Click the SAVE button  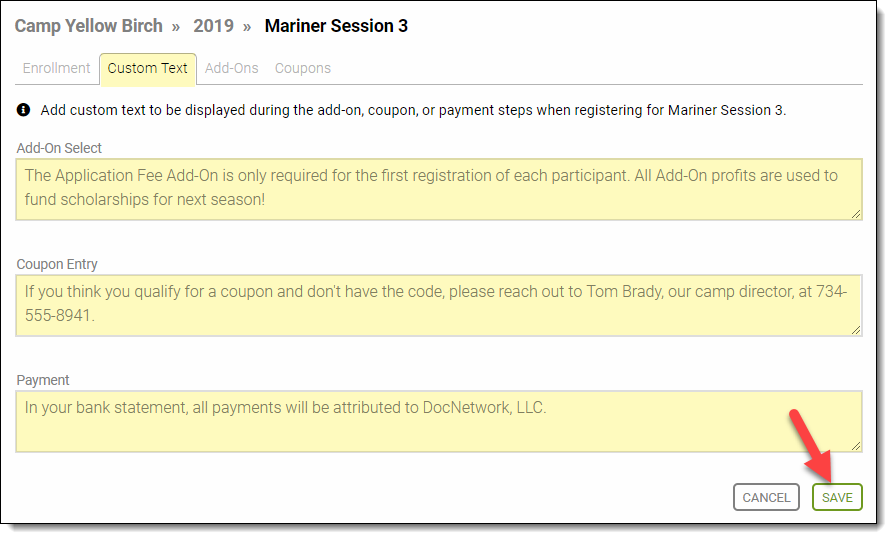(x=837, y=497)
